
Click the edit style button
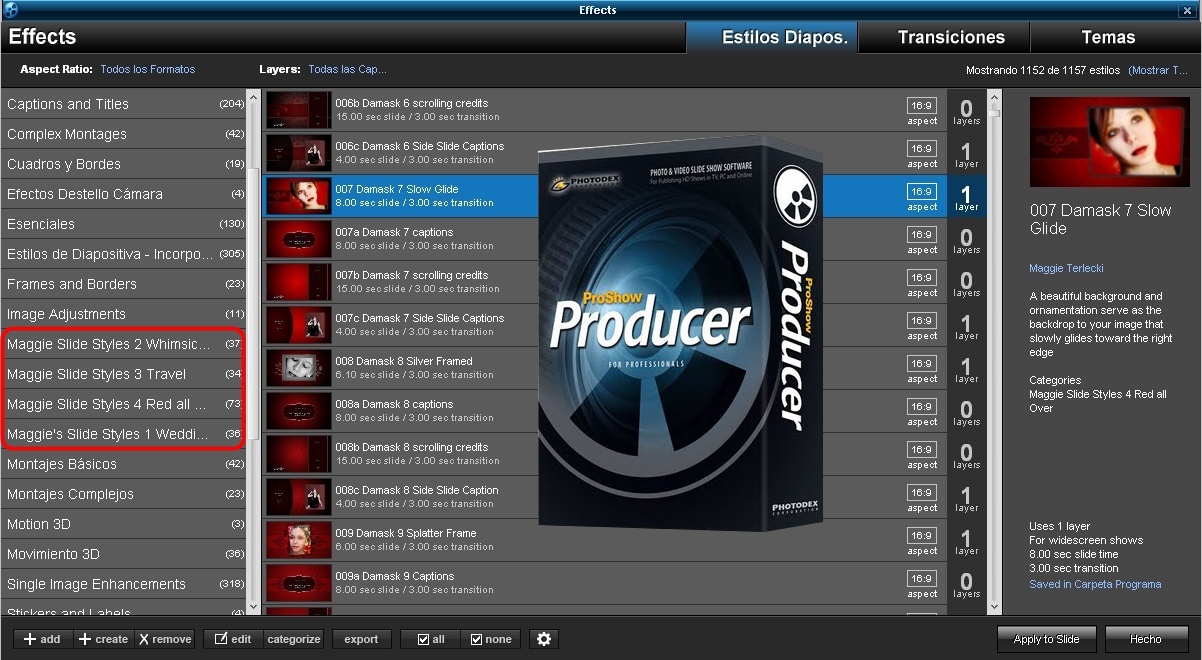pos(233,639)
